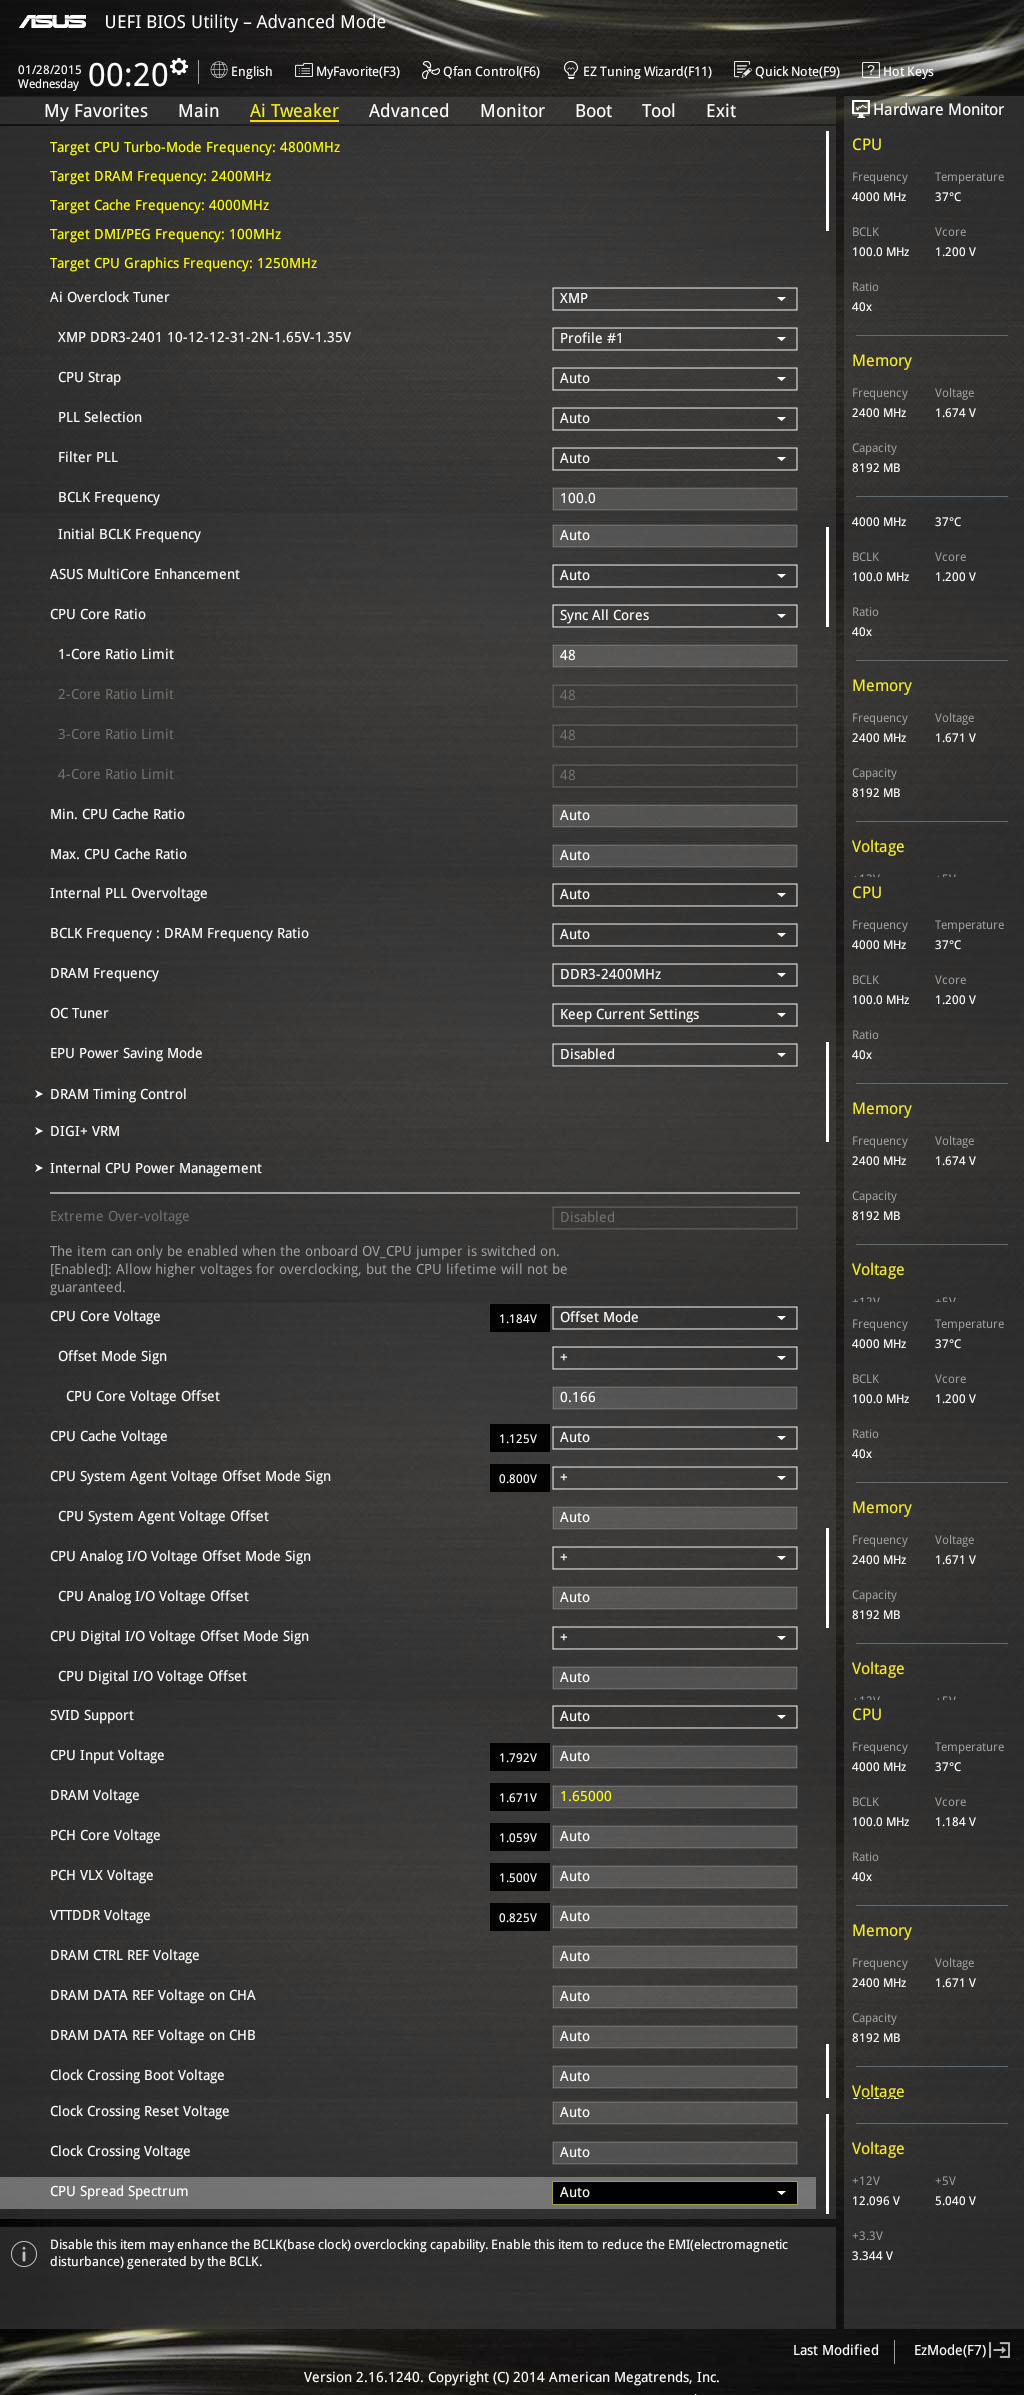Open Qfan Control(F6) fan icon
This screenshot has width=1024, height=2395.
[x=431, y=70]
